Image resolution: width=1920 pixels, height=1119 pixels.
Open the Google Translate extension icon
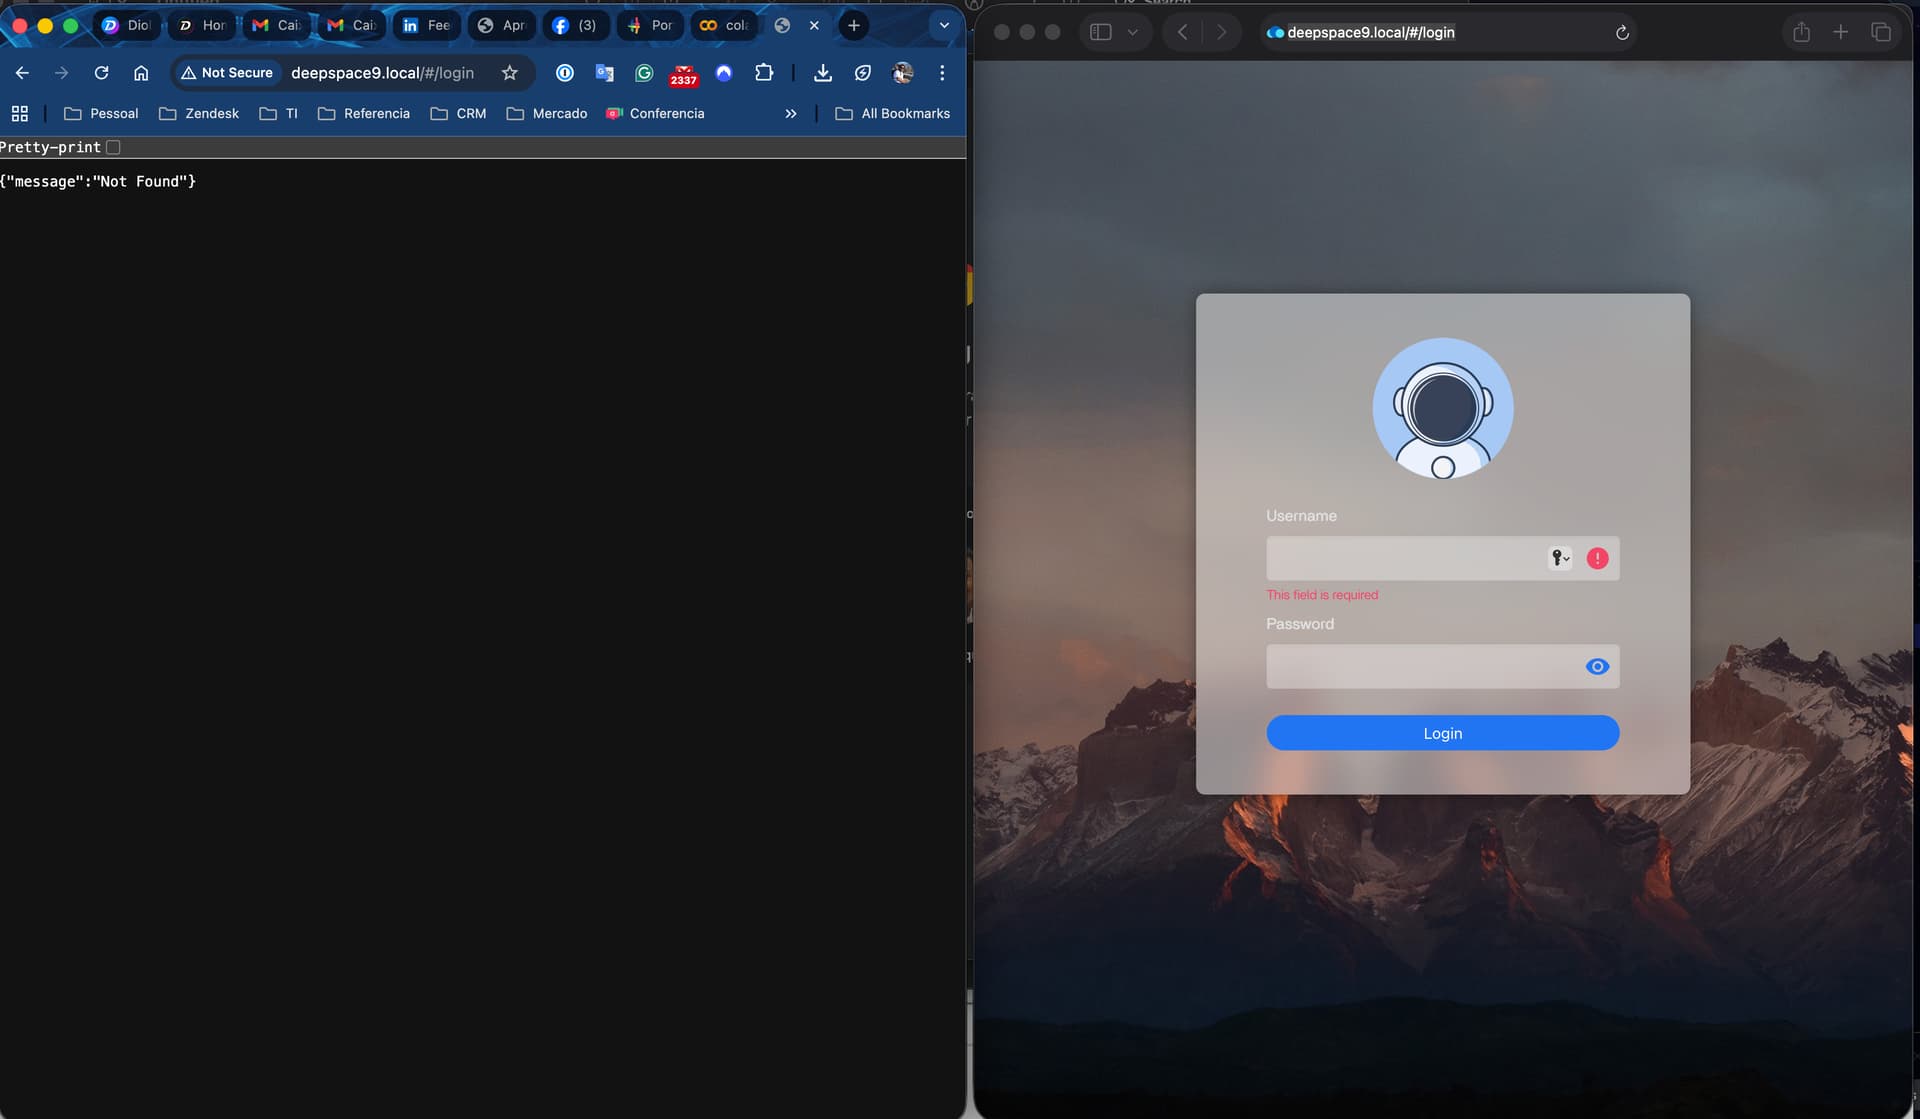coord(604,73)
